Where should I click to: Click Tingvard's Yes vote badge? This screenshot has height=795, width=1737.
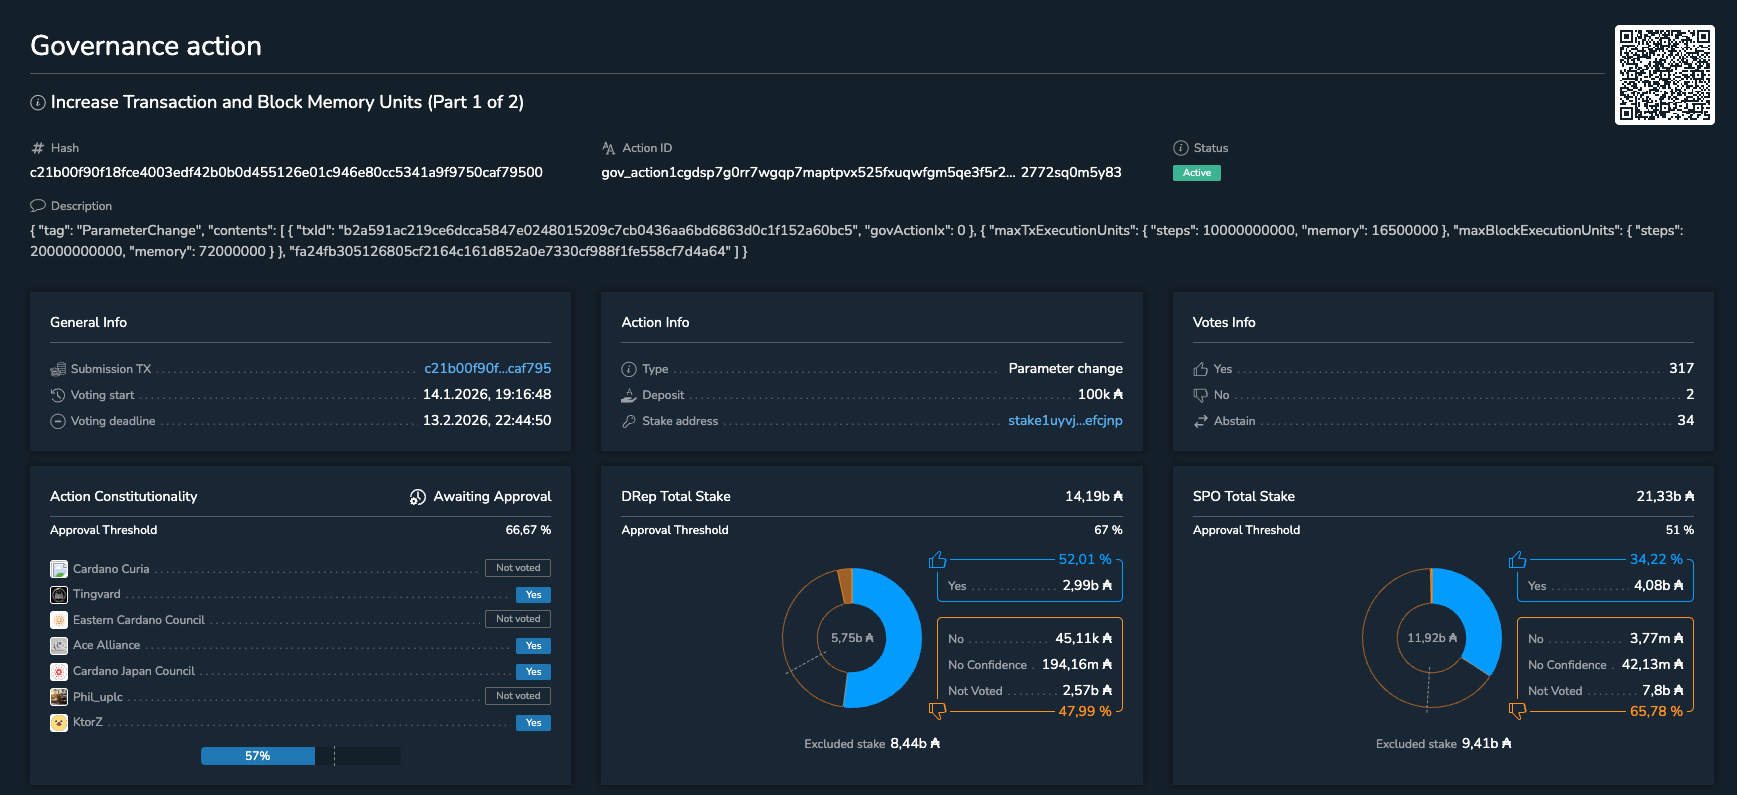tap(533, 595)
